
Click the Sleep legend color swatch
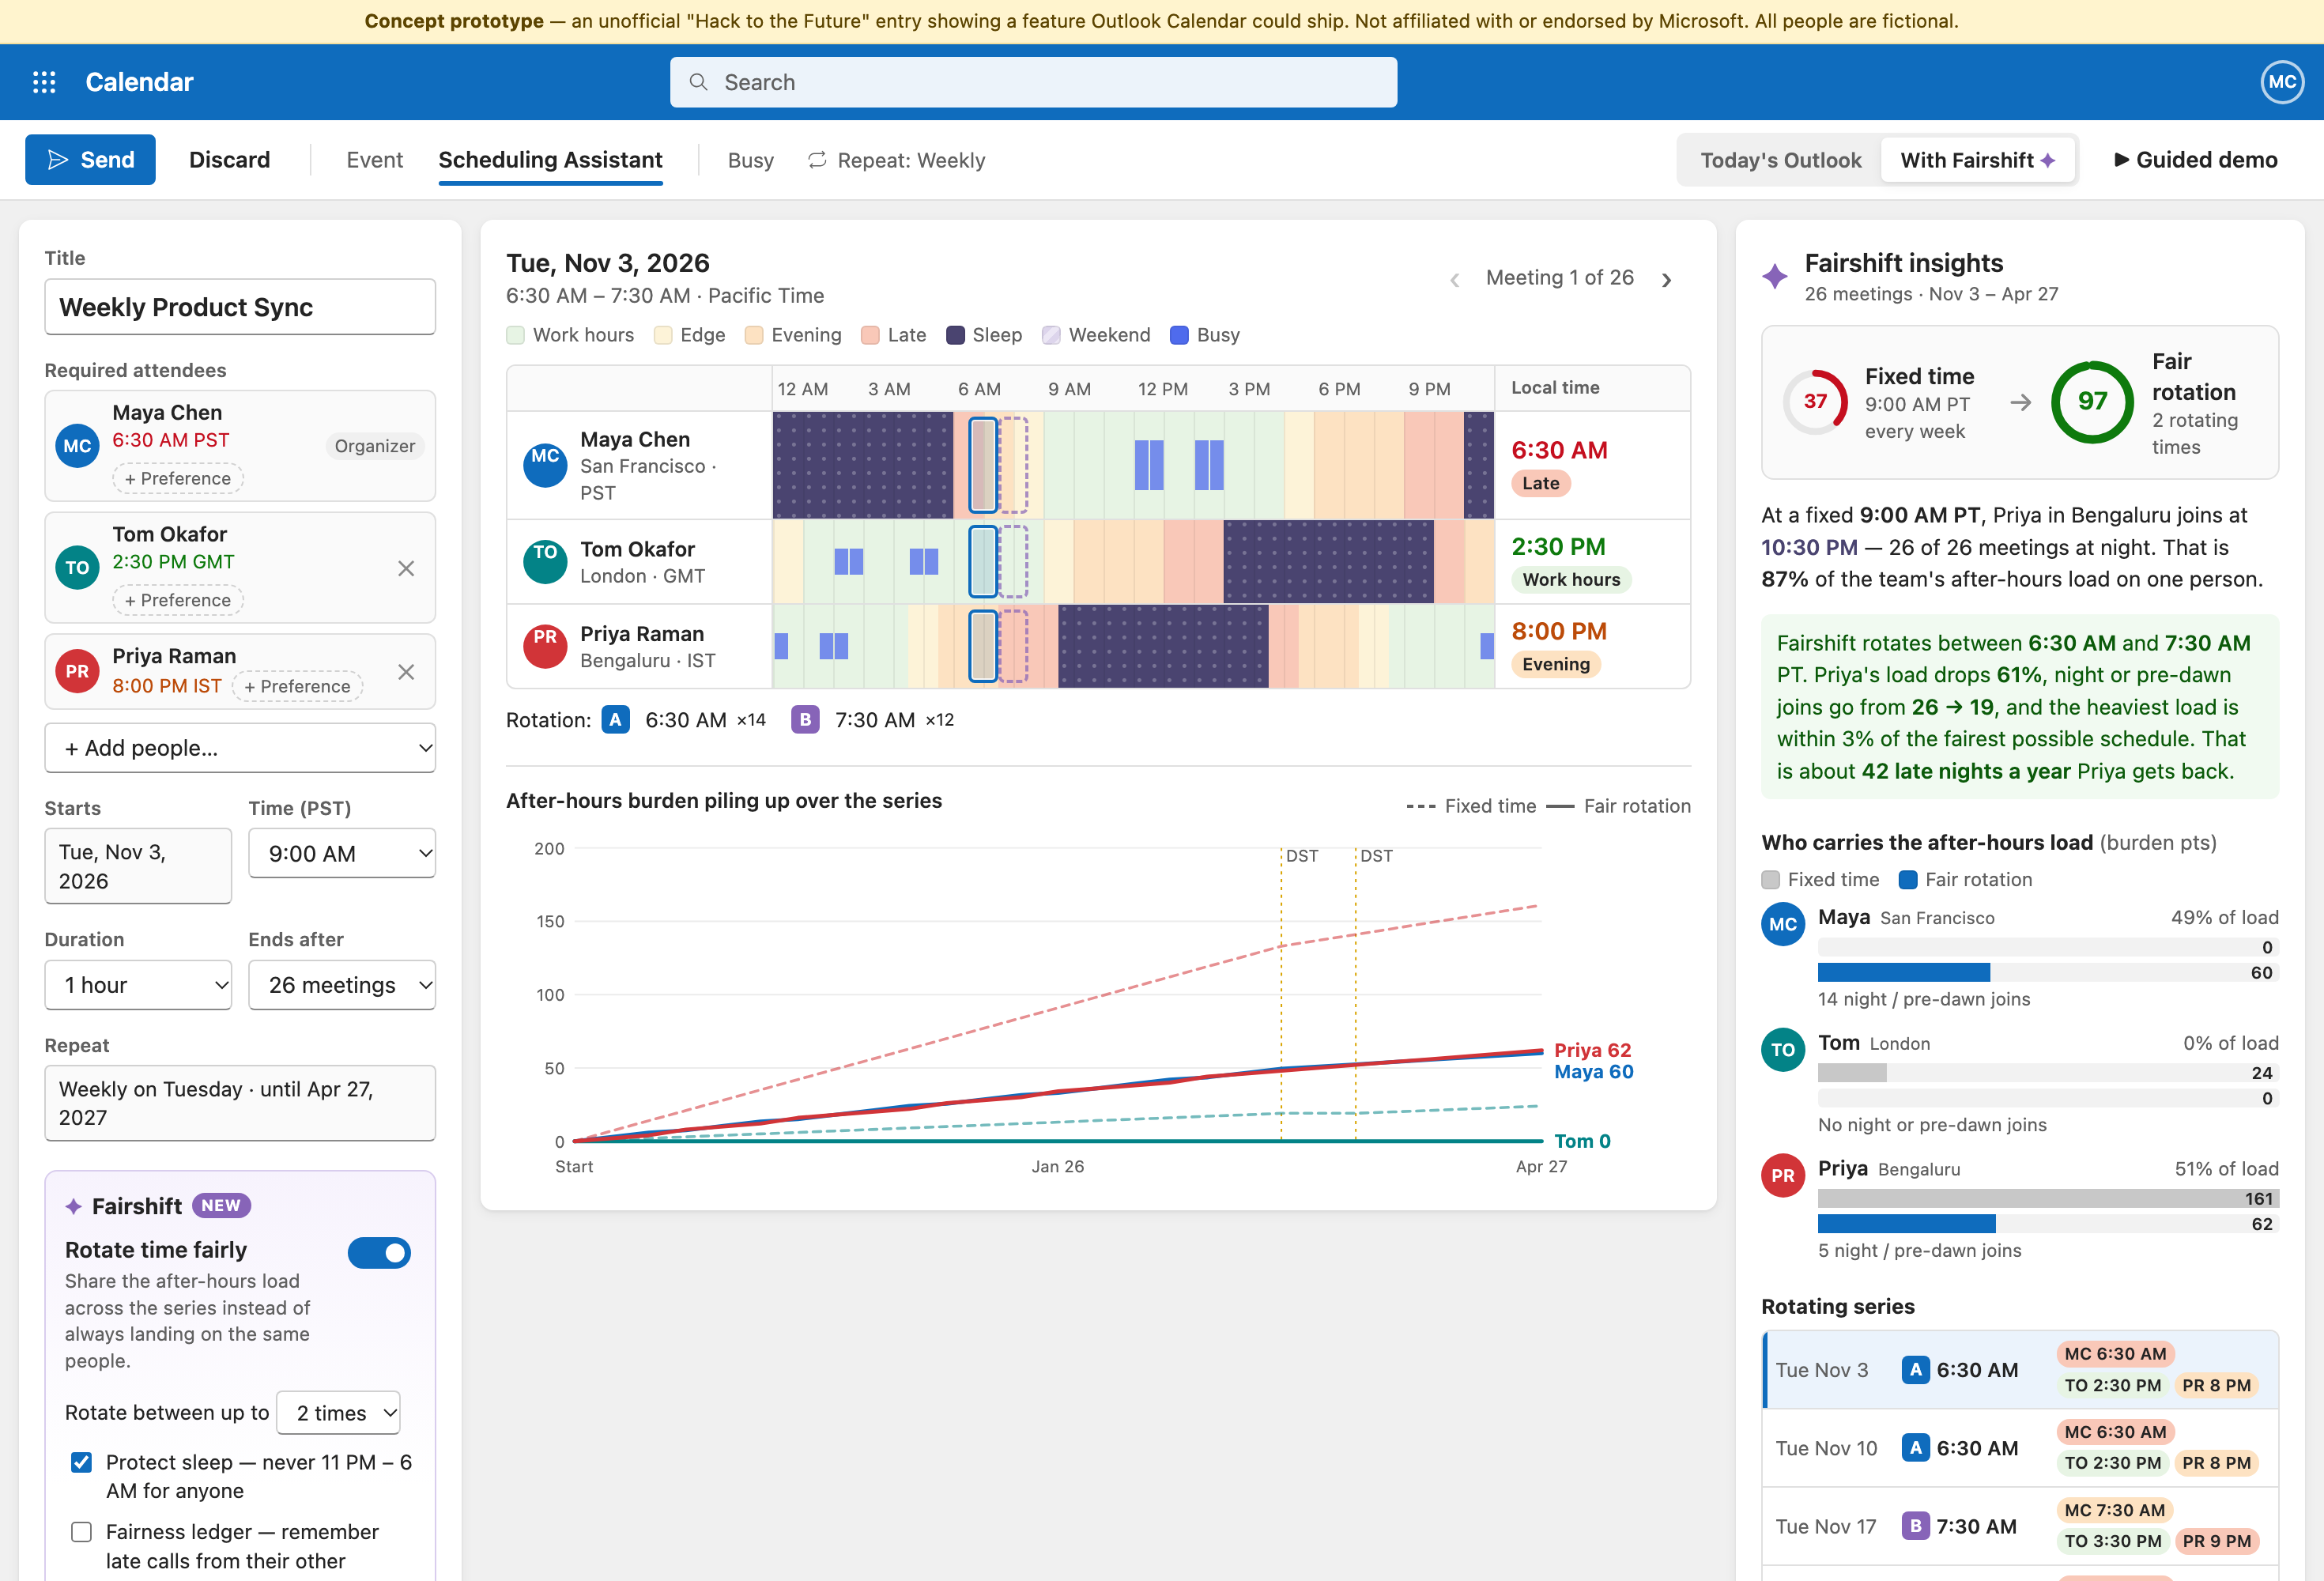click(955, 335)
